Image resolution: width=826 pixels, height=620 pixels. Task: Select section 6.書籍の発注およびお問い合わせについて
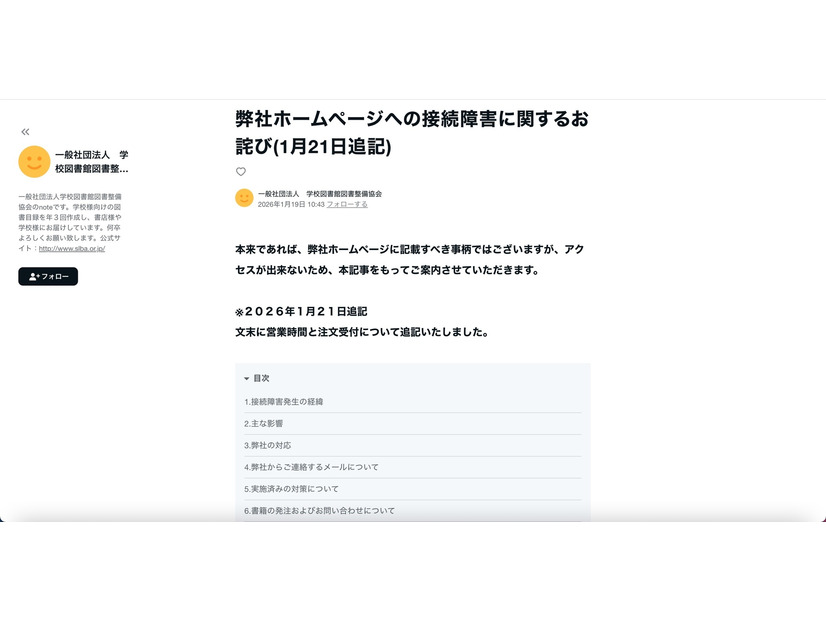pyautogui.click(x=320, y=510)
